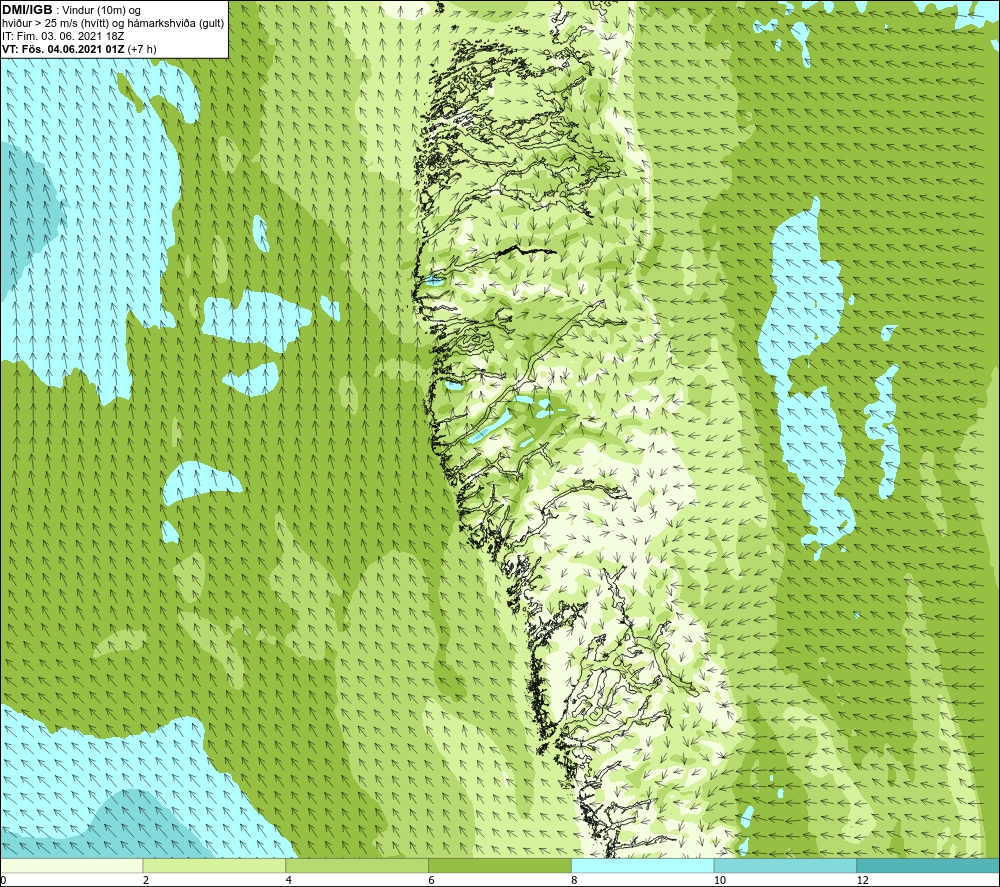Click the '(+7 h)' forecast offset text
Image resolution: width=1000 pixels, height=887 pixels.
point(142,49)
